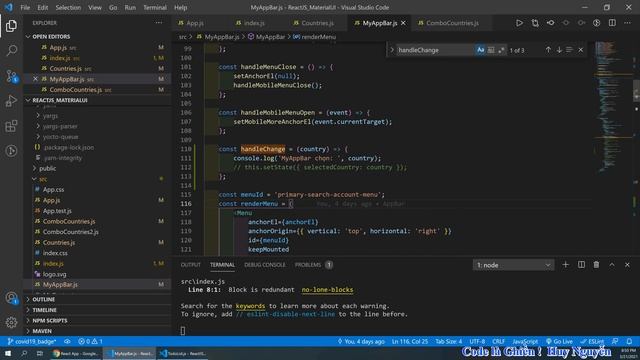This screenshot has width=640, height=360.
Task: Toggle Use Regular Expression in find widget
Action: tap(501, 50)
